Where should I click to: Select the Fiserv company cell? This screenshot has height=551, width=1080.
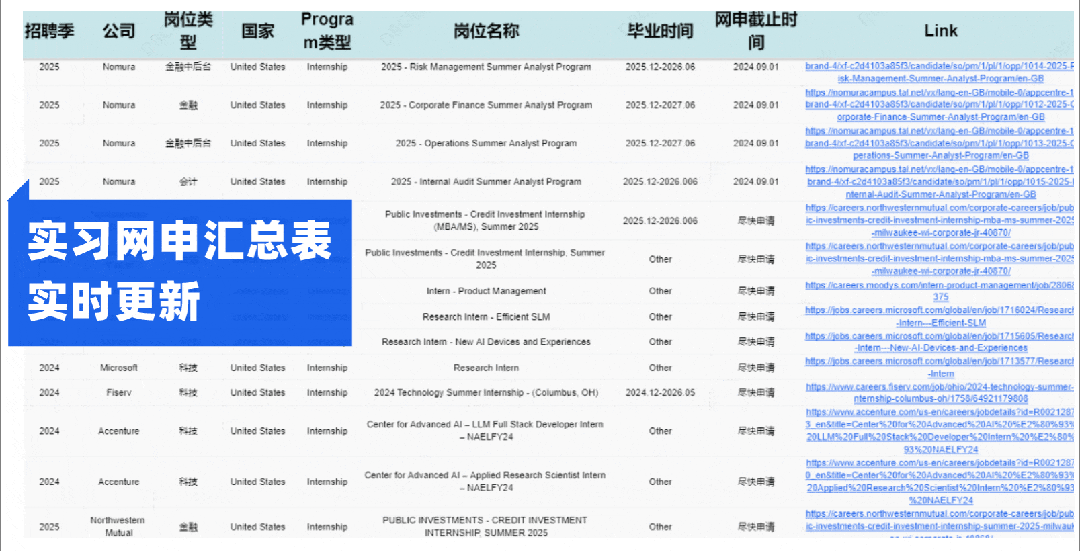coord(118,393)
